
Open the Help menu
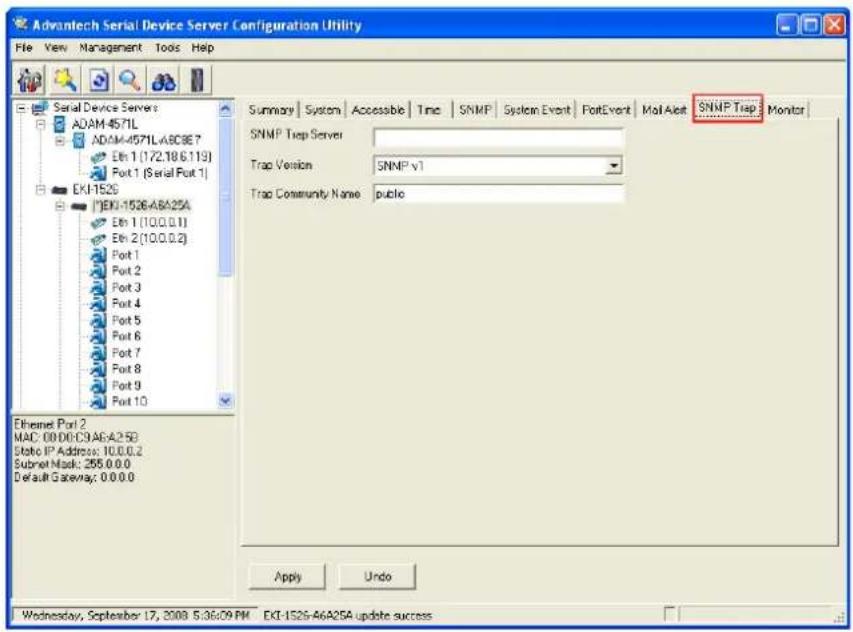pyautogui.click(x=202, y=48)
